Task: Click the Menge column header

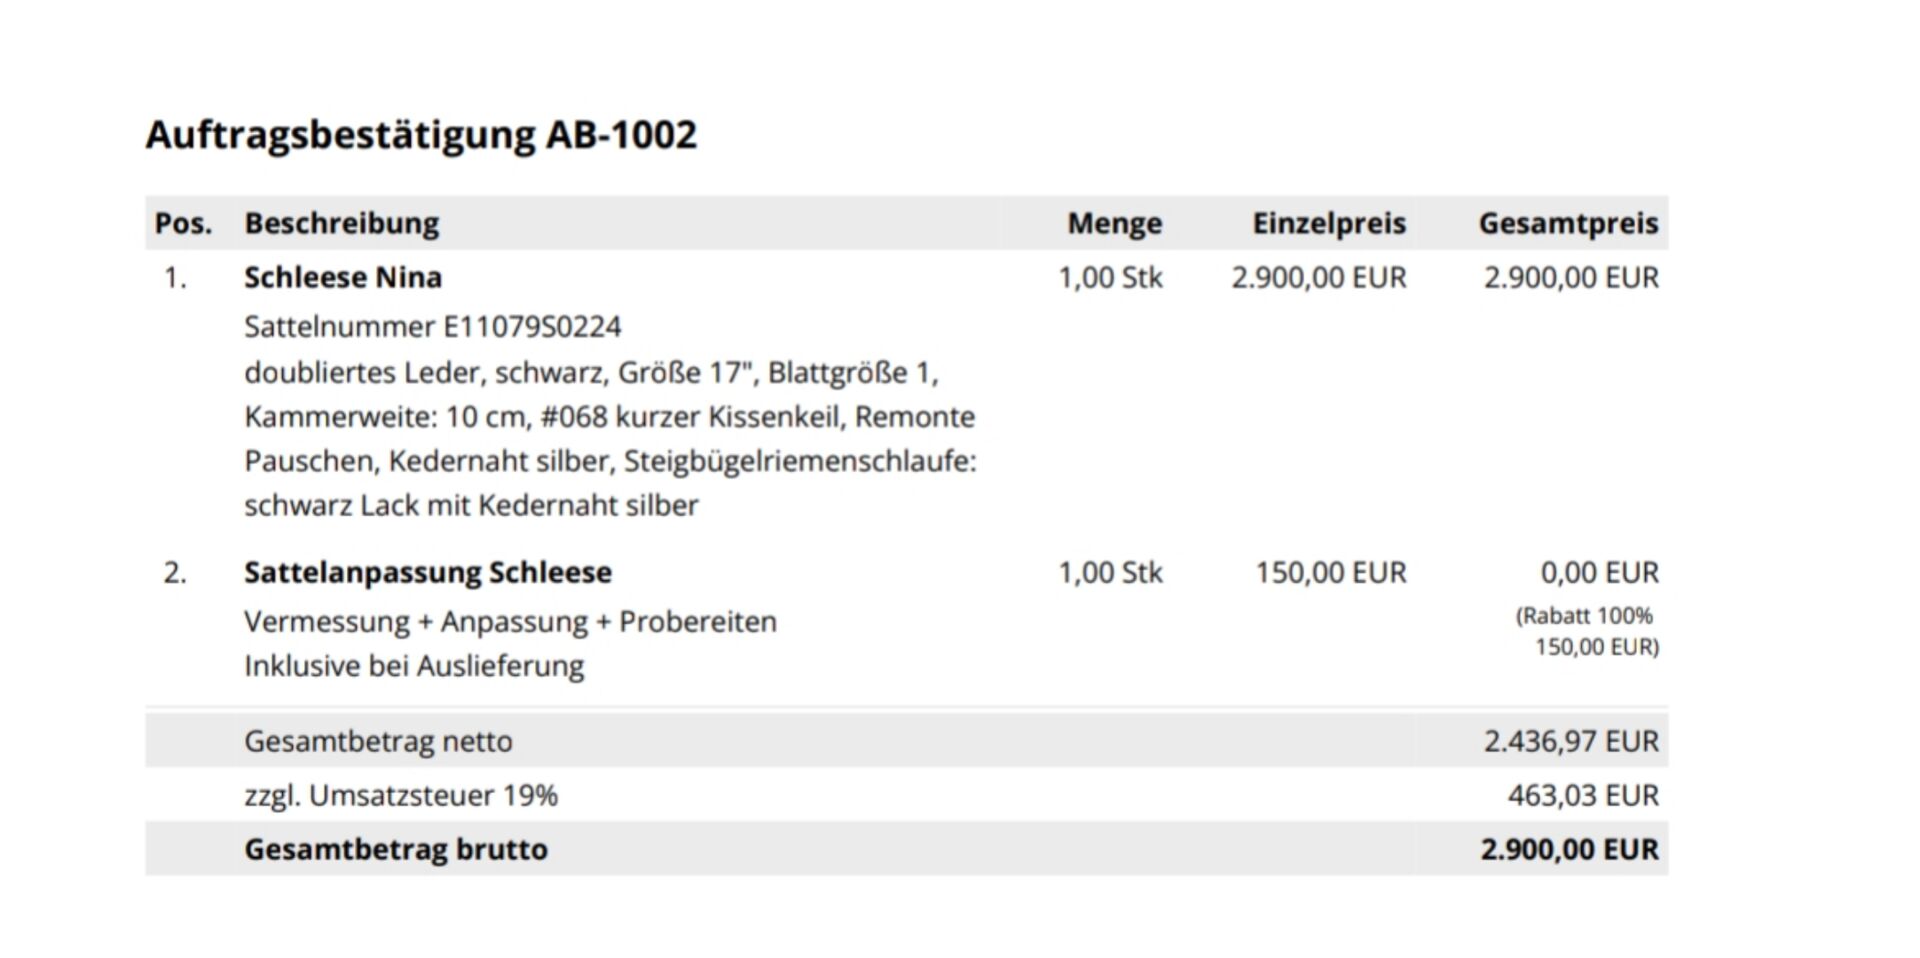Action: pyautogui.click(x=1114, y=223)
